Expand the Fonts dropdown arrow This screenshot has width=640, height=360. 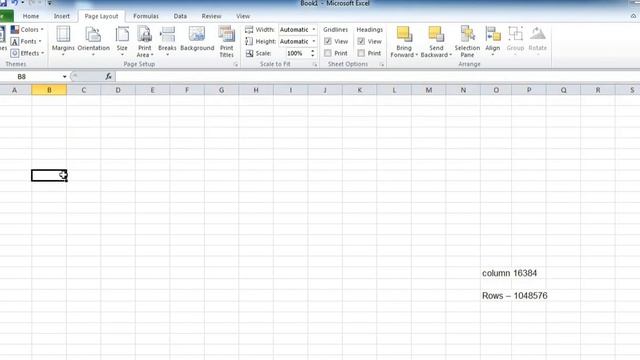click(x=40, y=41)
